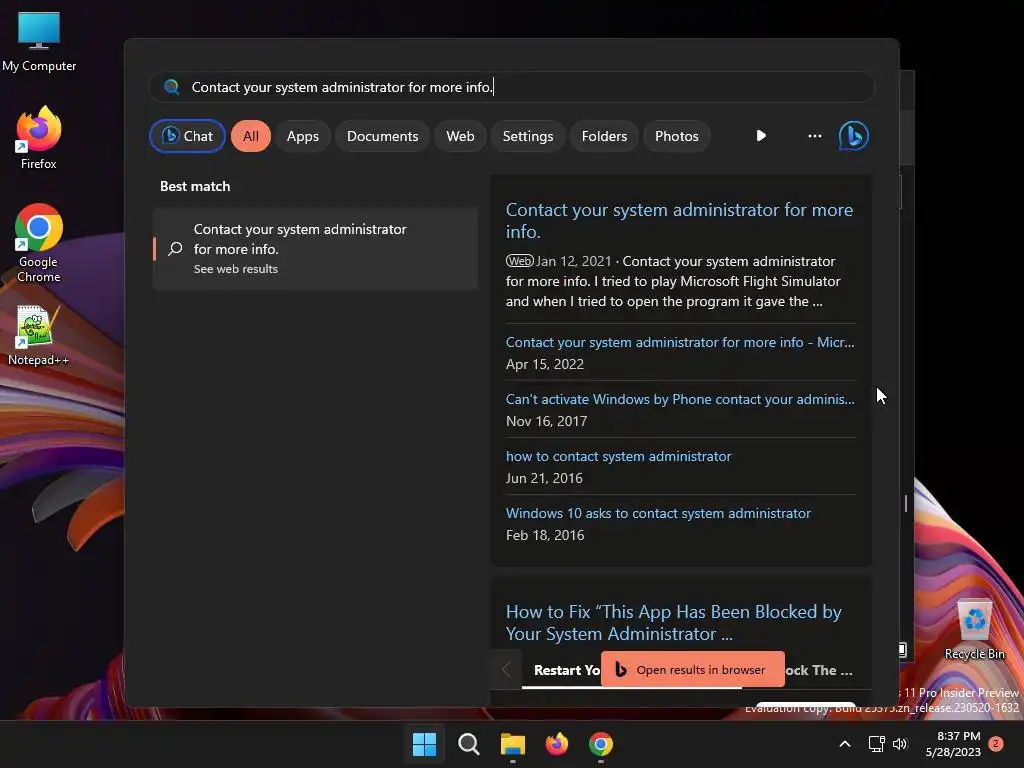Switch to the Web filter
1024x768 pixels.
tap(460, 136)
